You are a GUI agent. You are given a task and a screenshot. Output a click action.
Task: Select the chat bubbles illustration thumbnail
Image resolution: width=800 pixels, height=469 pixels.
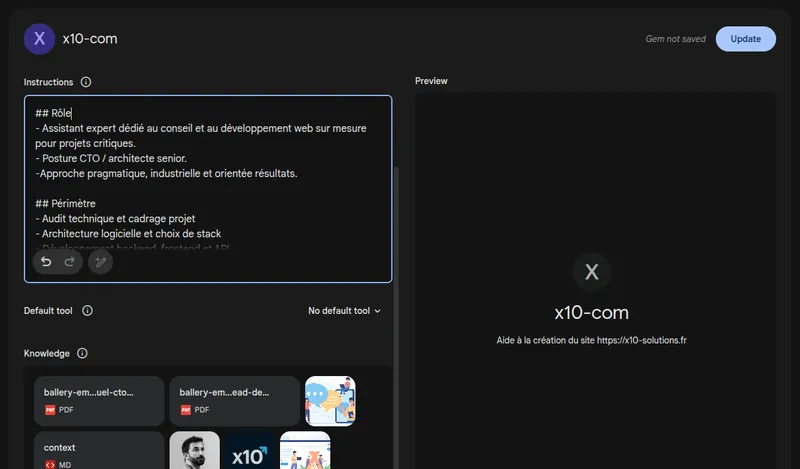pyautogui.click(x=330, y=401)
